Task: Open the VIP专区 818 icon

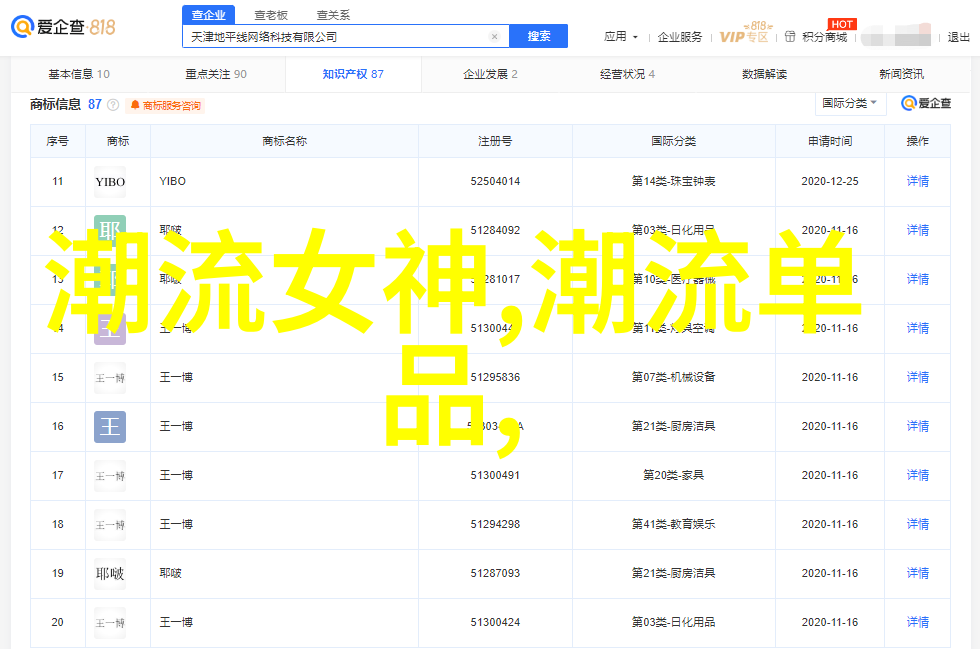Action: click(745, 33)
